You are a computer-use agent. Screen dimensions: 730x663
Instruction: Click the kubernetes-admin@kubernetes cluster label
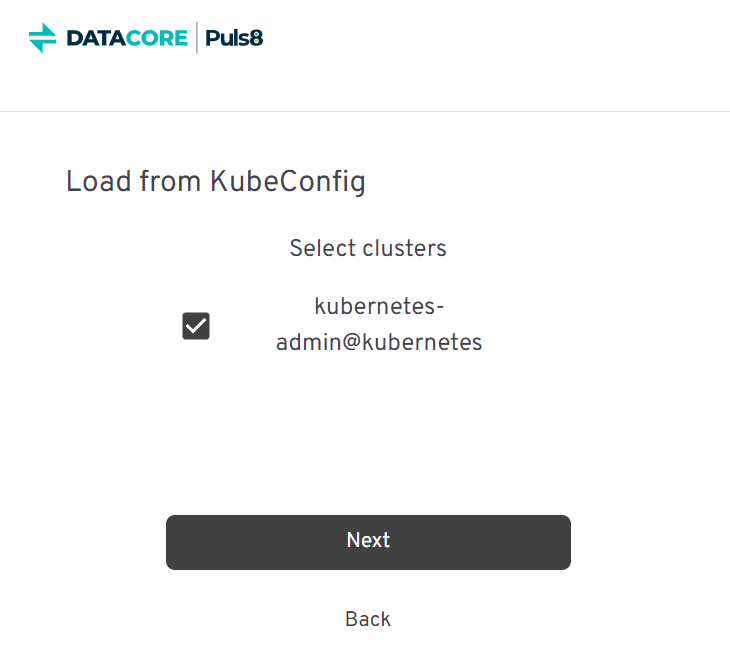click(x=379, y=324)
